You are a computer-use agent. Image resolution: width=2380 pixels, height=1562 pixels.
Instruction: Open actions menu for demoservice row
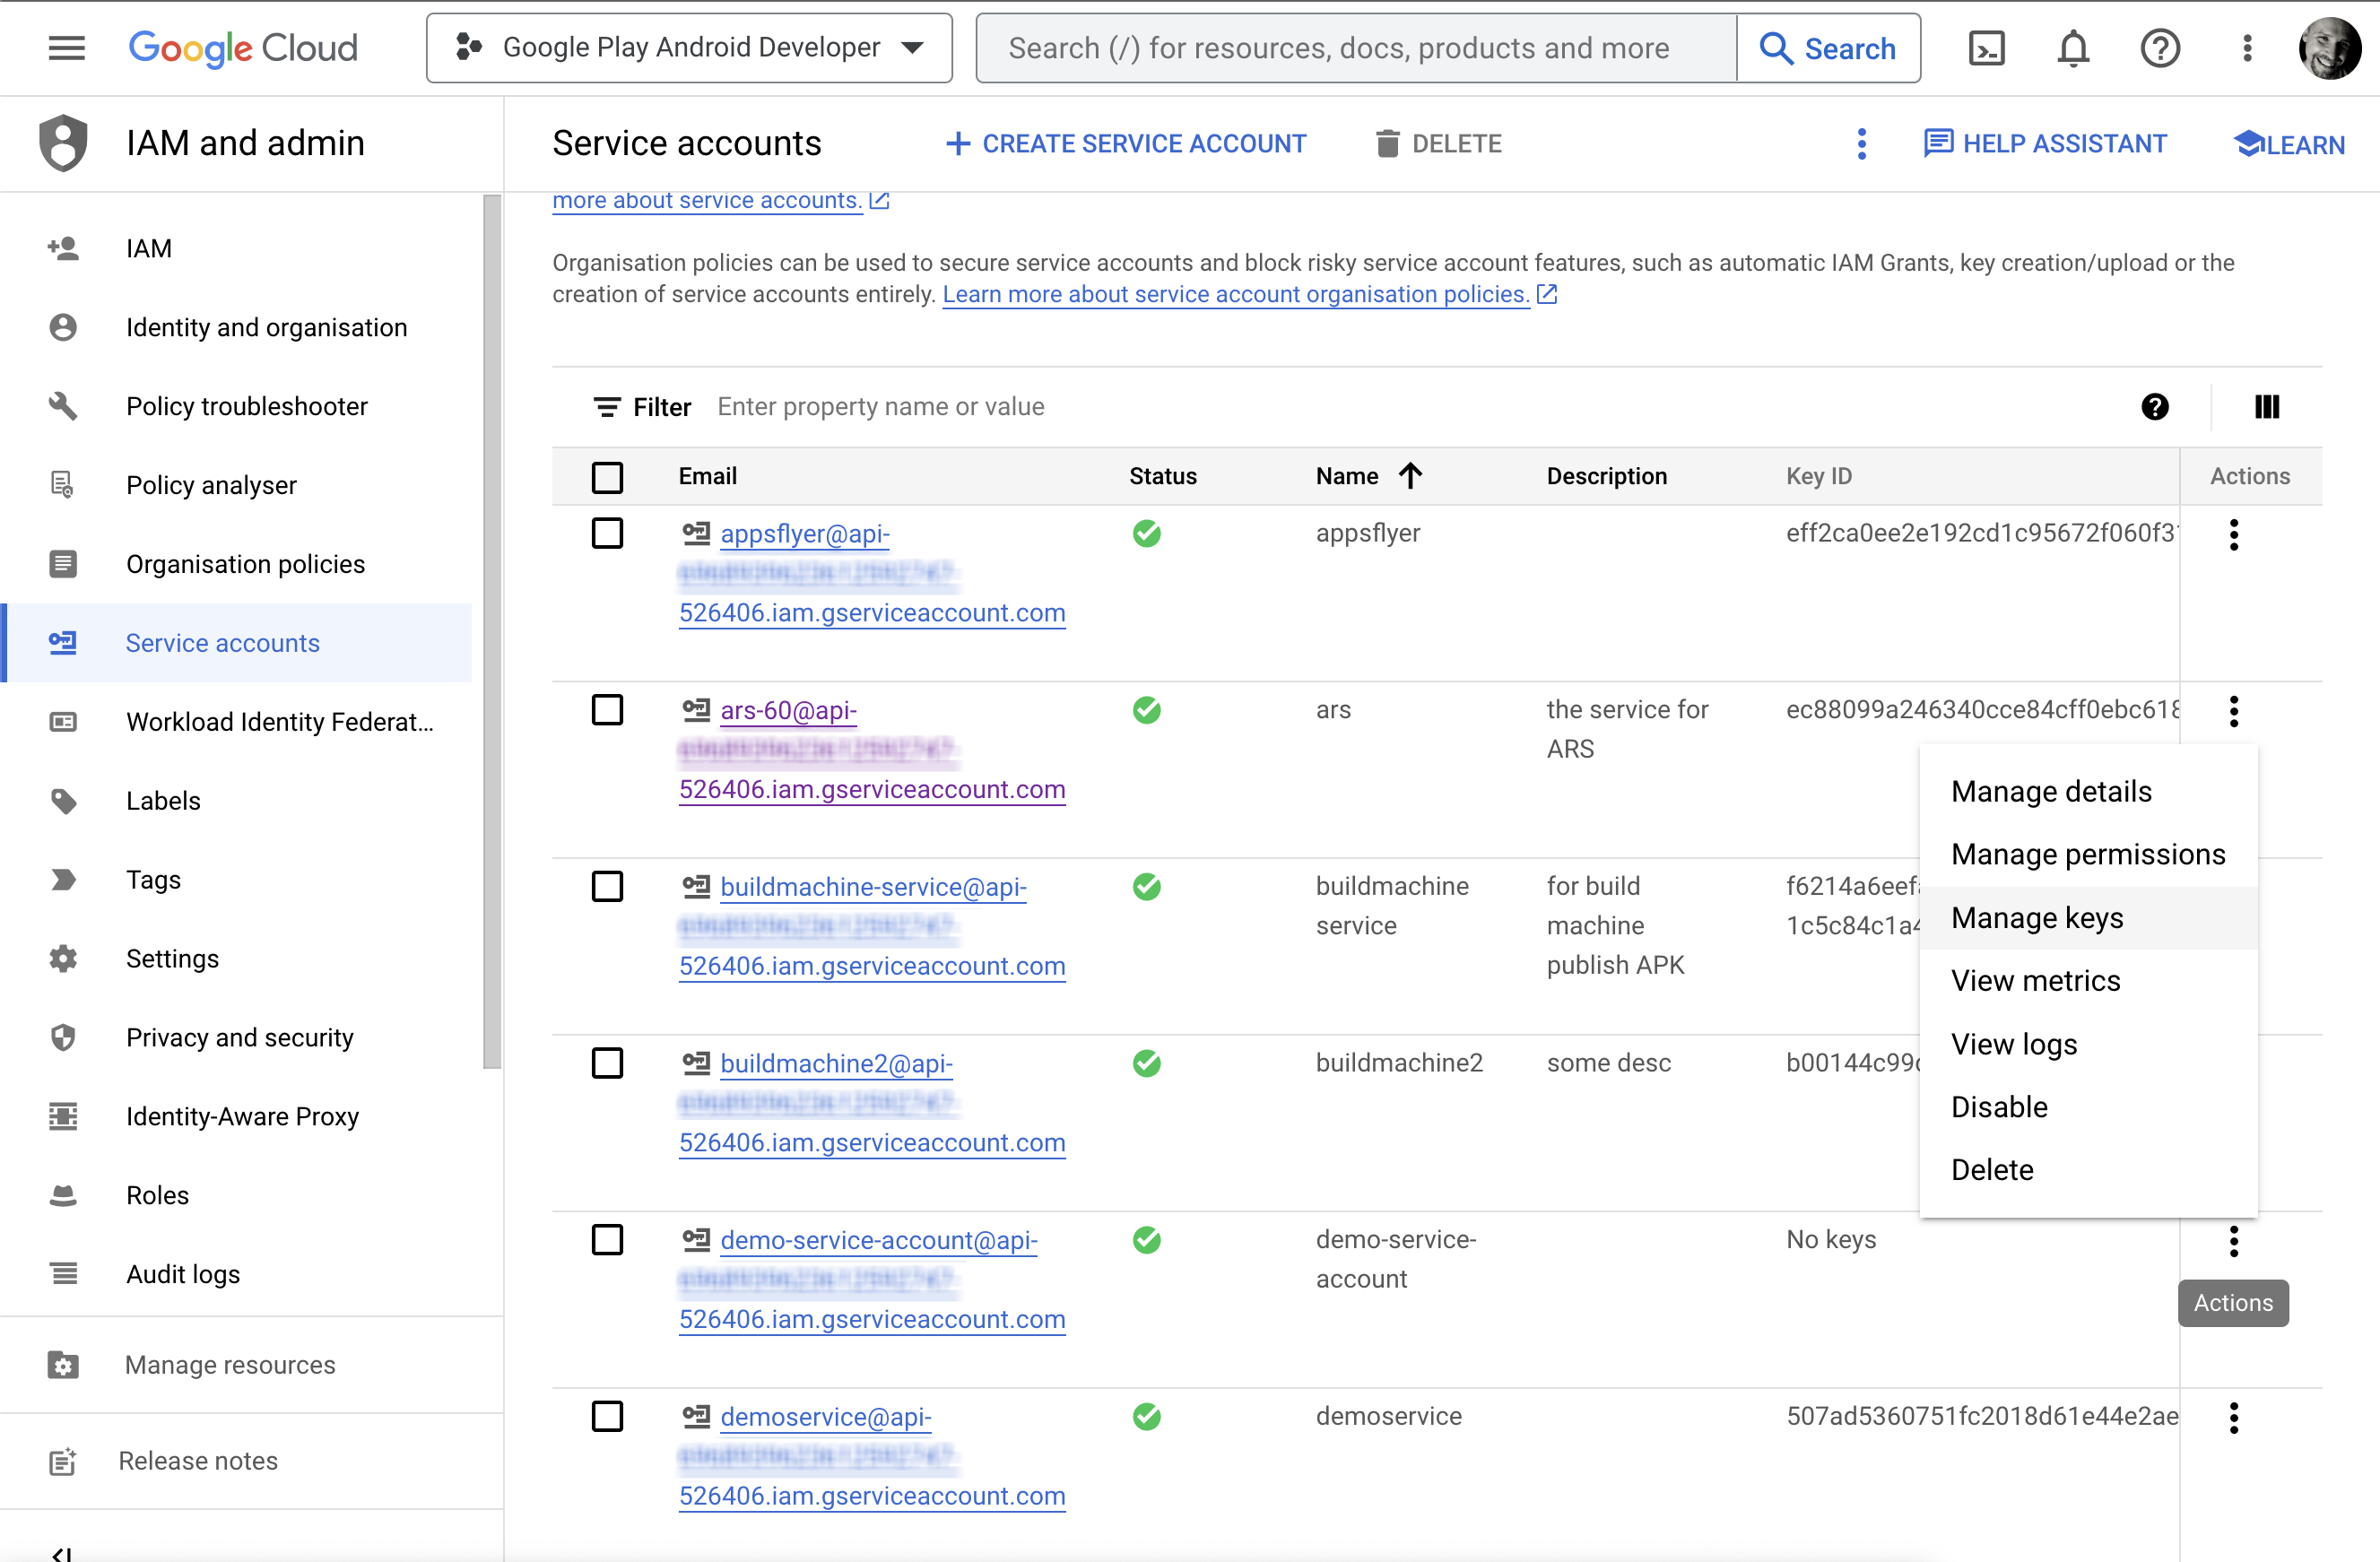[2233, 1417]
